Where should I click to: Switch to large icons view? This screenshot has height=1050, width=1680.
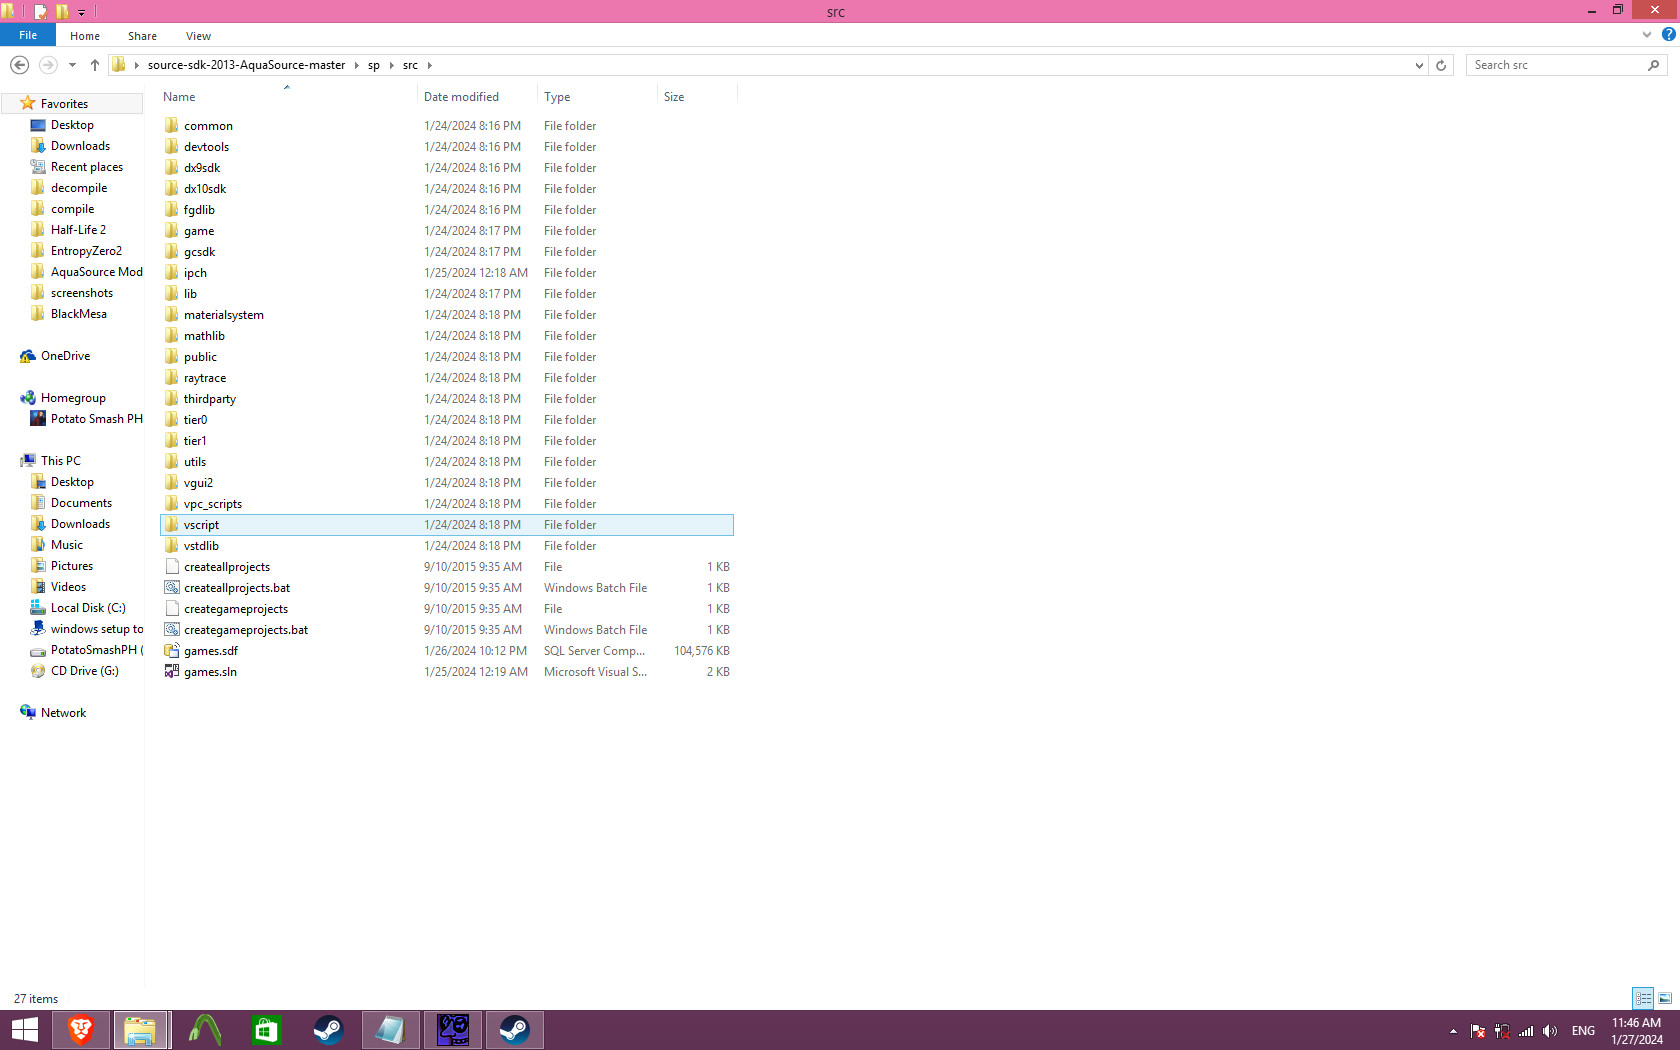point(1665,998)
